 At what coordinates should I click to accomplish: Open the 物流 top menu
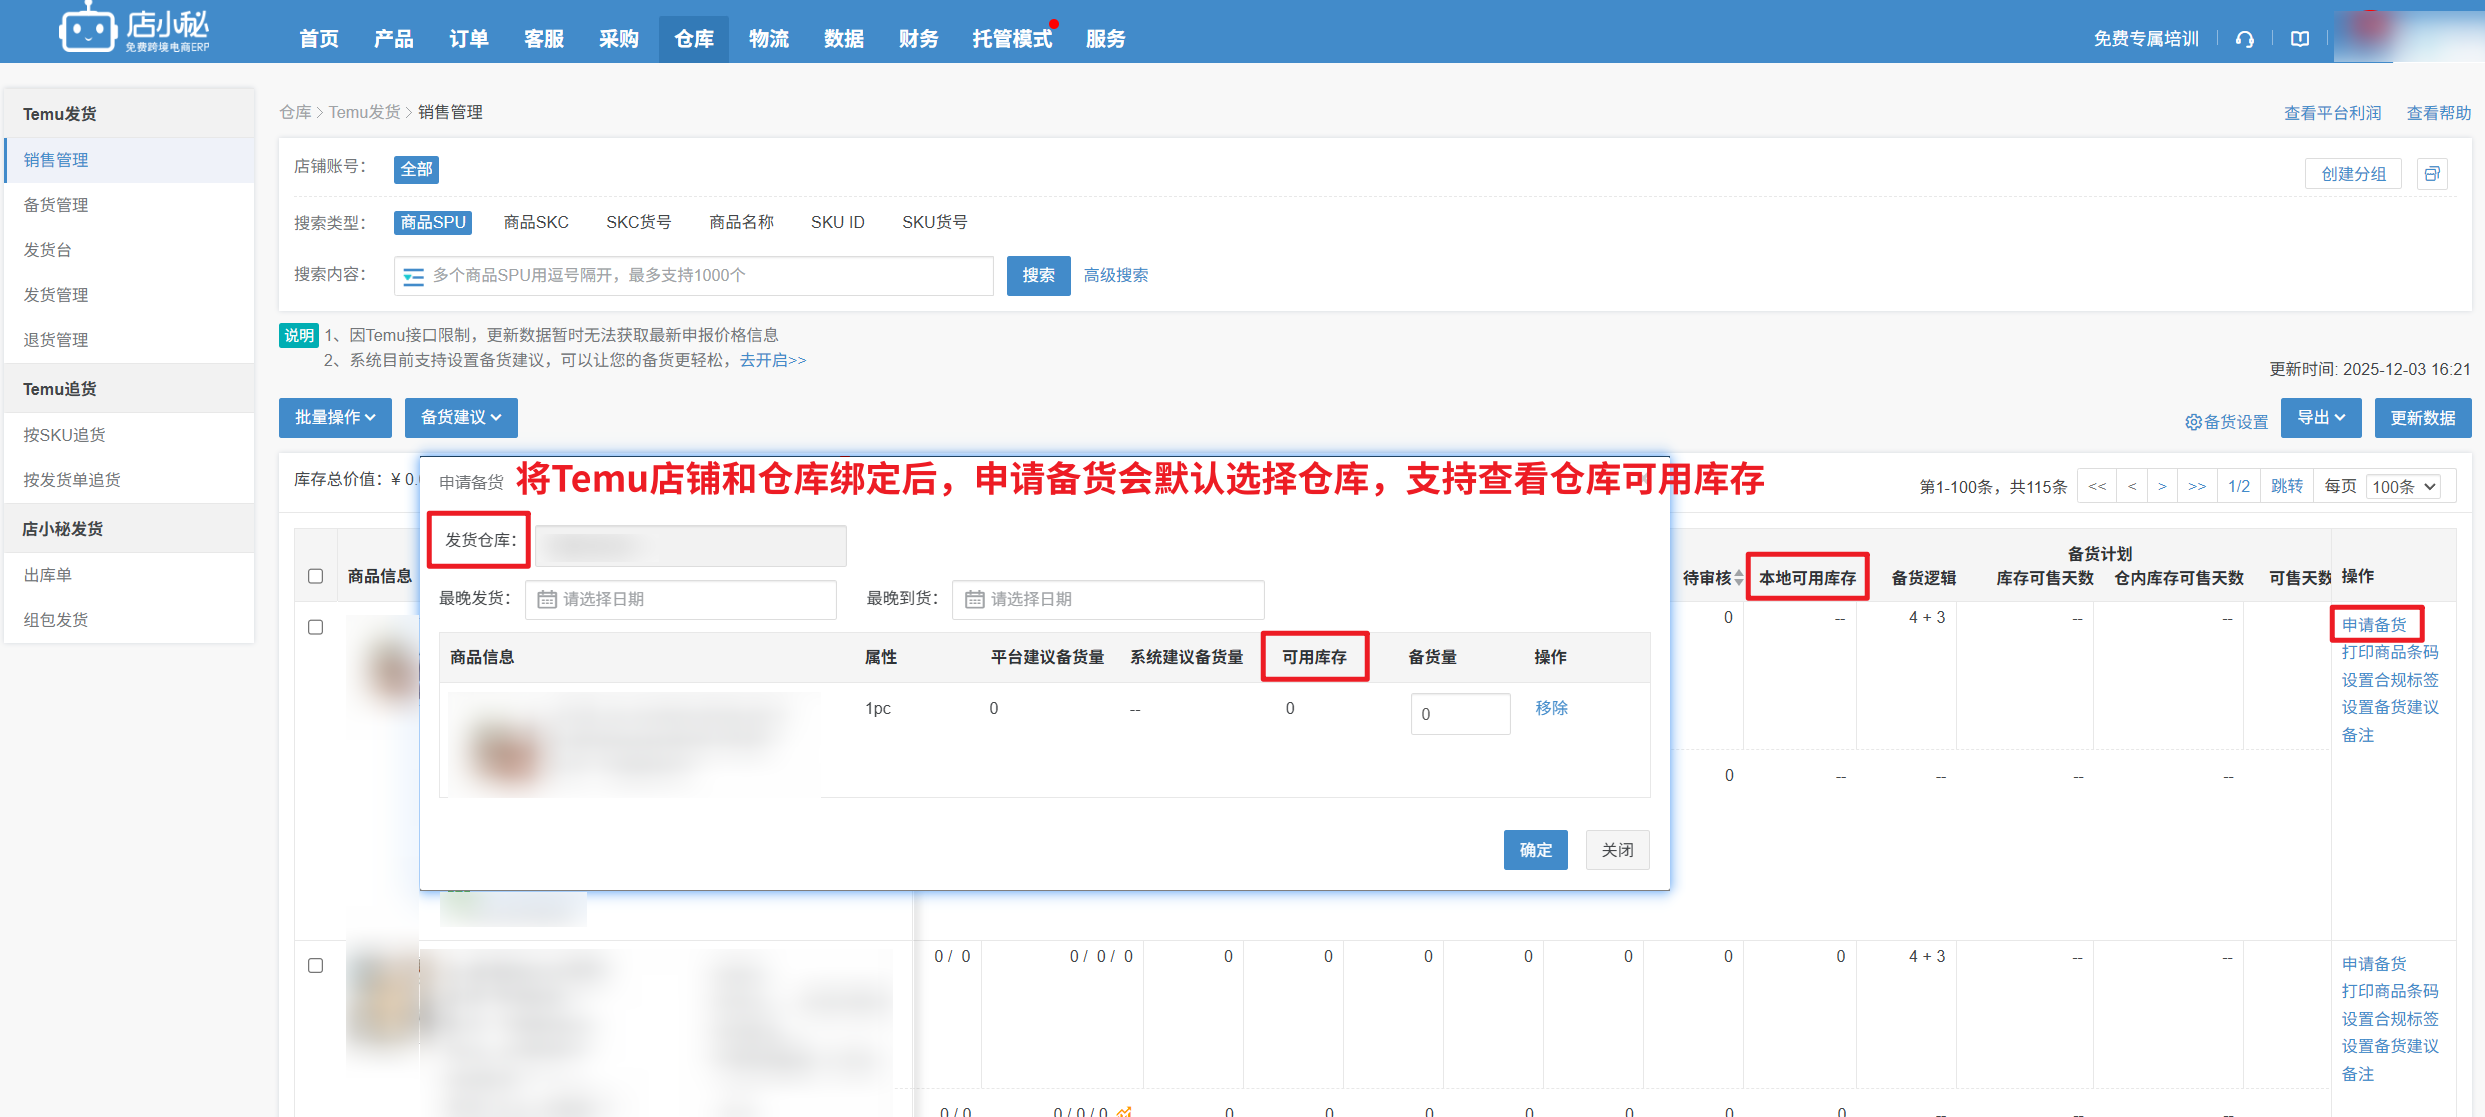point(768,39)
